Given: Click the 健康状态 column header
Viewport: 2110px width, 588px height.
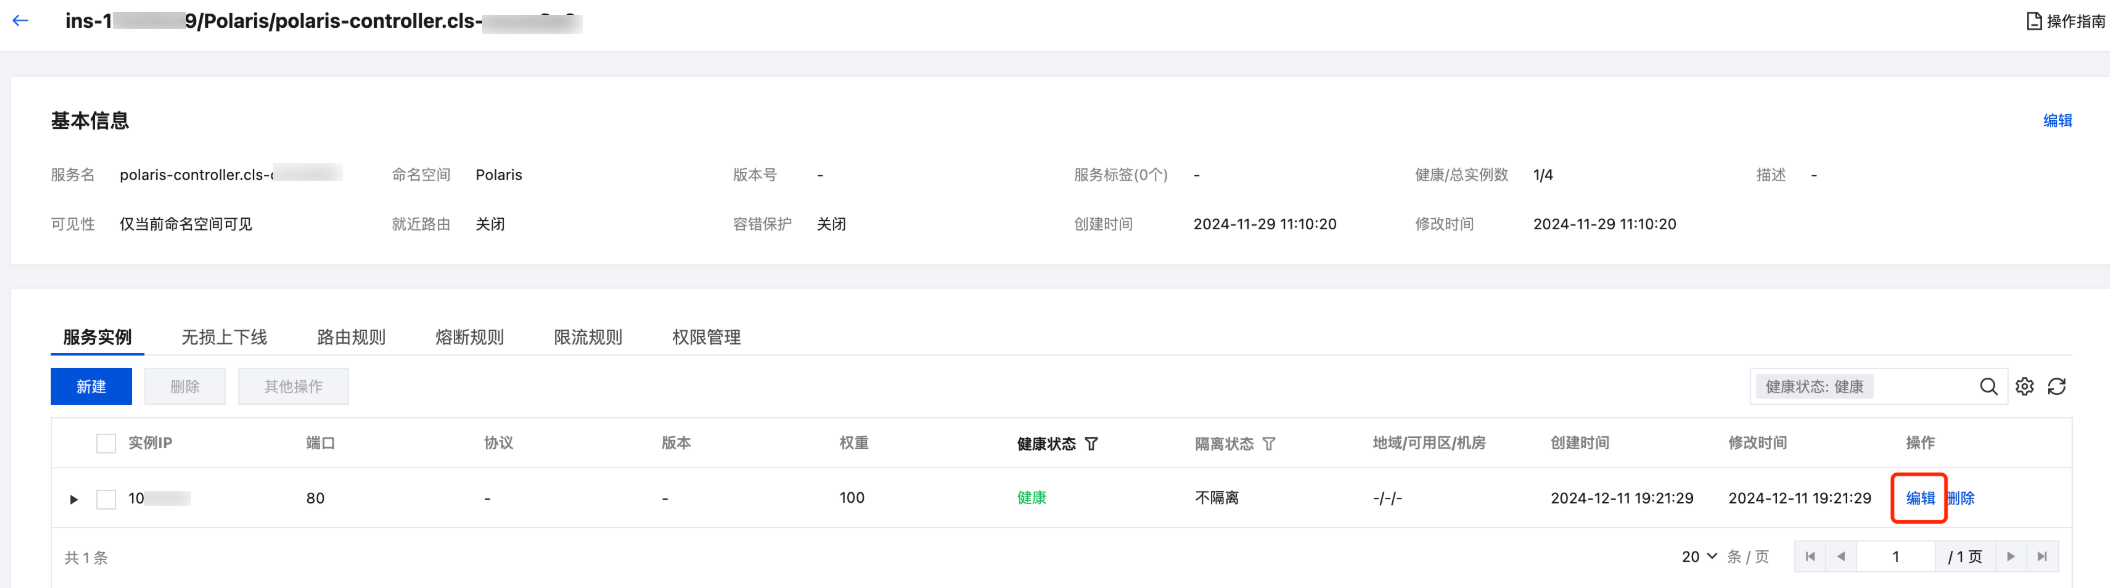Looking at the screenshot, I should (1046, 444).
